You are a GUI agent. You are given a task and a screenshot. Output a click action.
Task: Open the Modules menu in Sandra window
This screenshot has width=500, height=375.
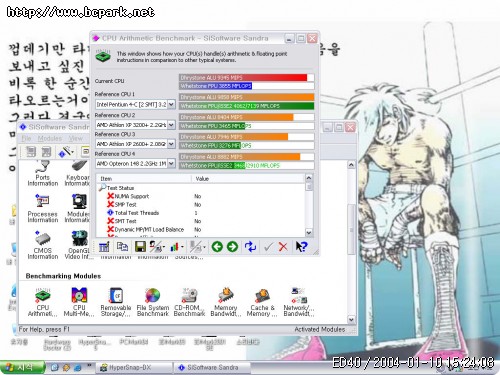coord(50,138)
